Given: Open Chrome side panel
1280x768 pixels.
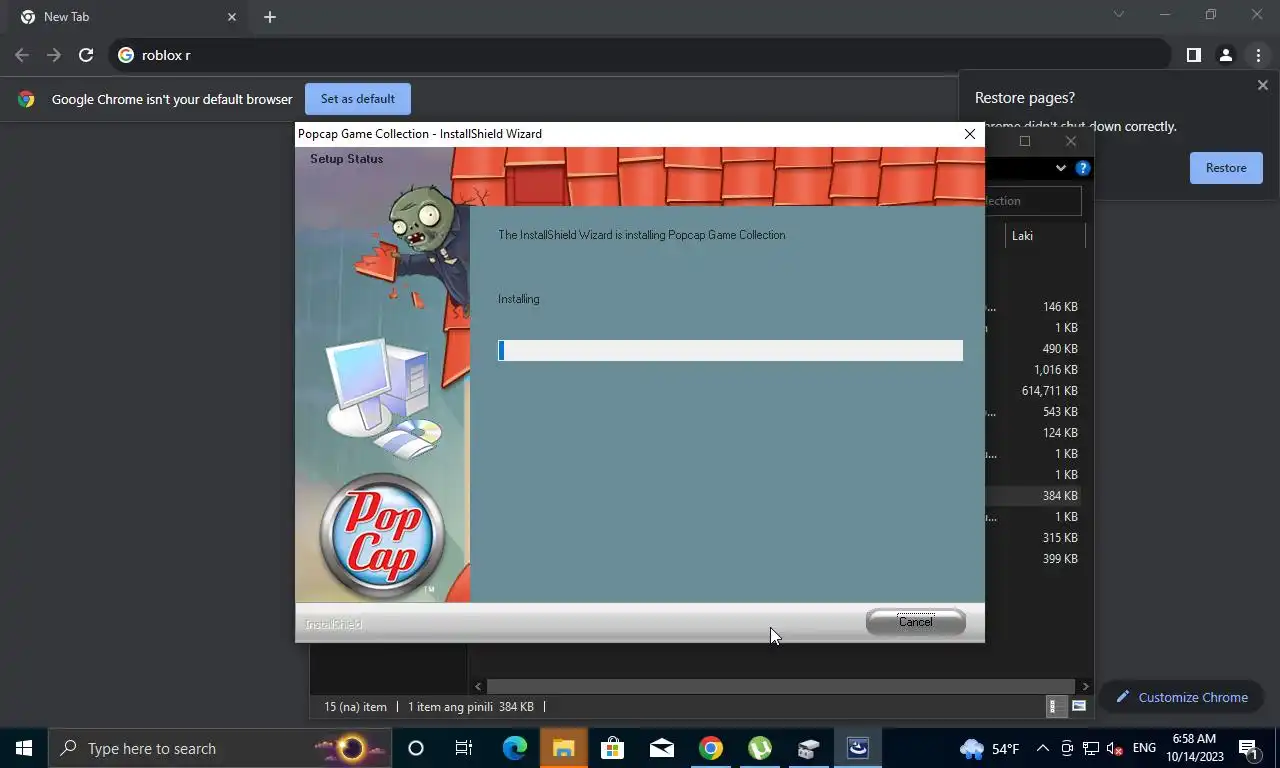Looking at the screenshot, I should pyautogui.click(x=1193, y=55).
